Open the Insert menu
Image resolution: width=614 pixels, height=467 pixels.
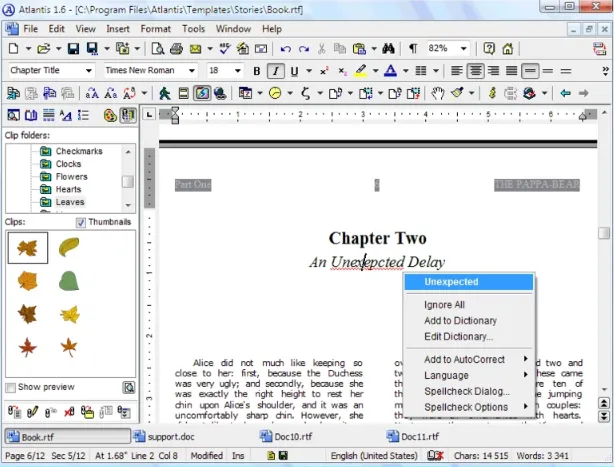click(117, 29)
